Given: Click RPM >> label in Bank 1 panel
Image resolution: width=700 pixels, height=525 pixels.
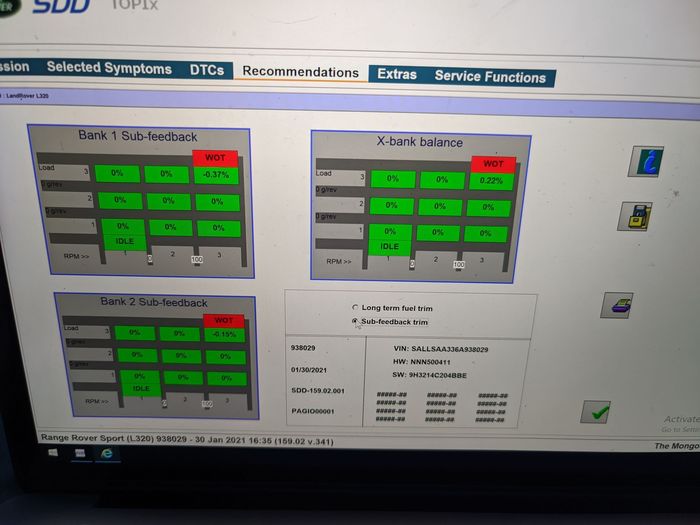Looking at the screenshot, I should pos(76,256).
